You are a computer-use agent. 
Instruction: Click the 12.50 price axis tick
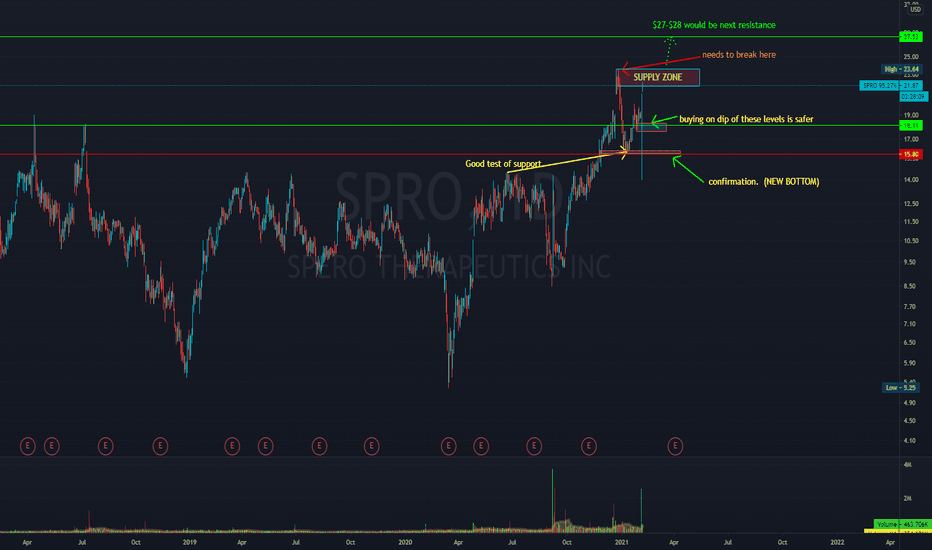911,204
